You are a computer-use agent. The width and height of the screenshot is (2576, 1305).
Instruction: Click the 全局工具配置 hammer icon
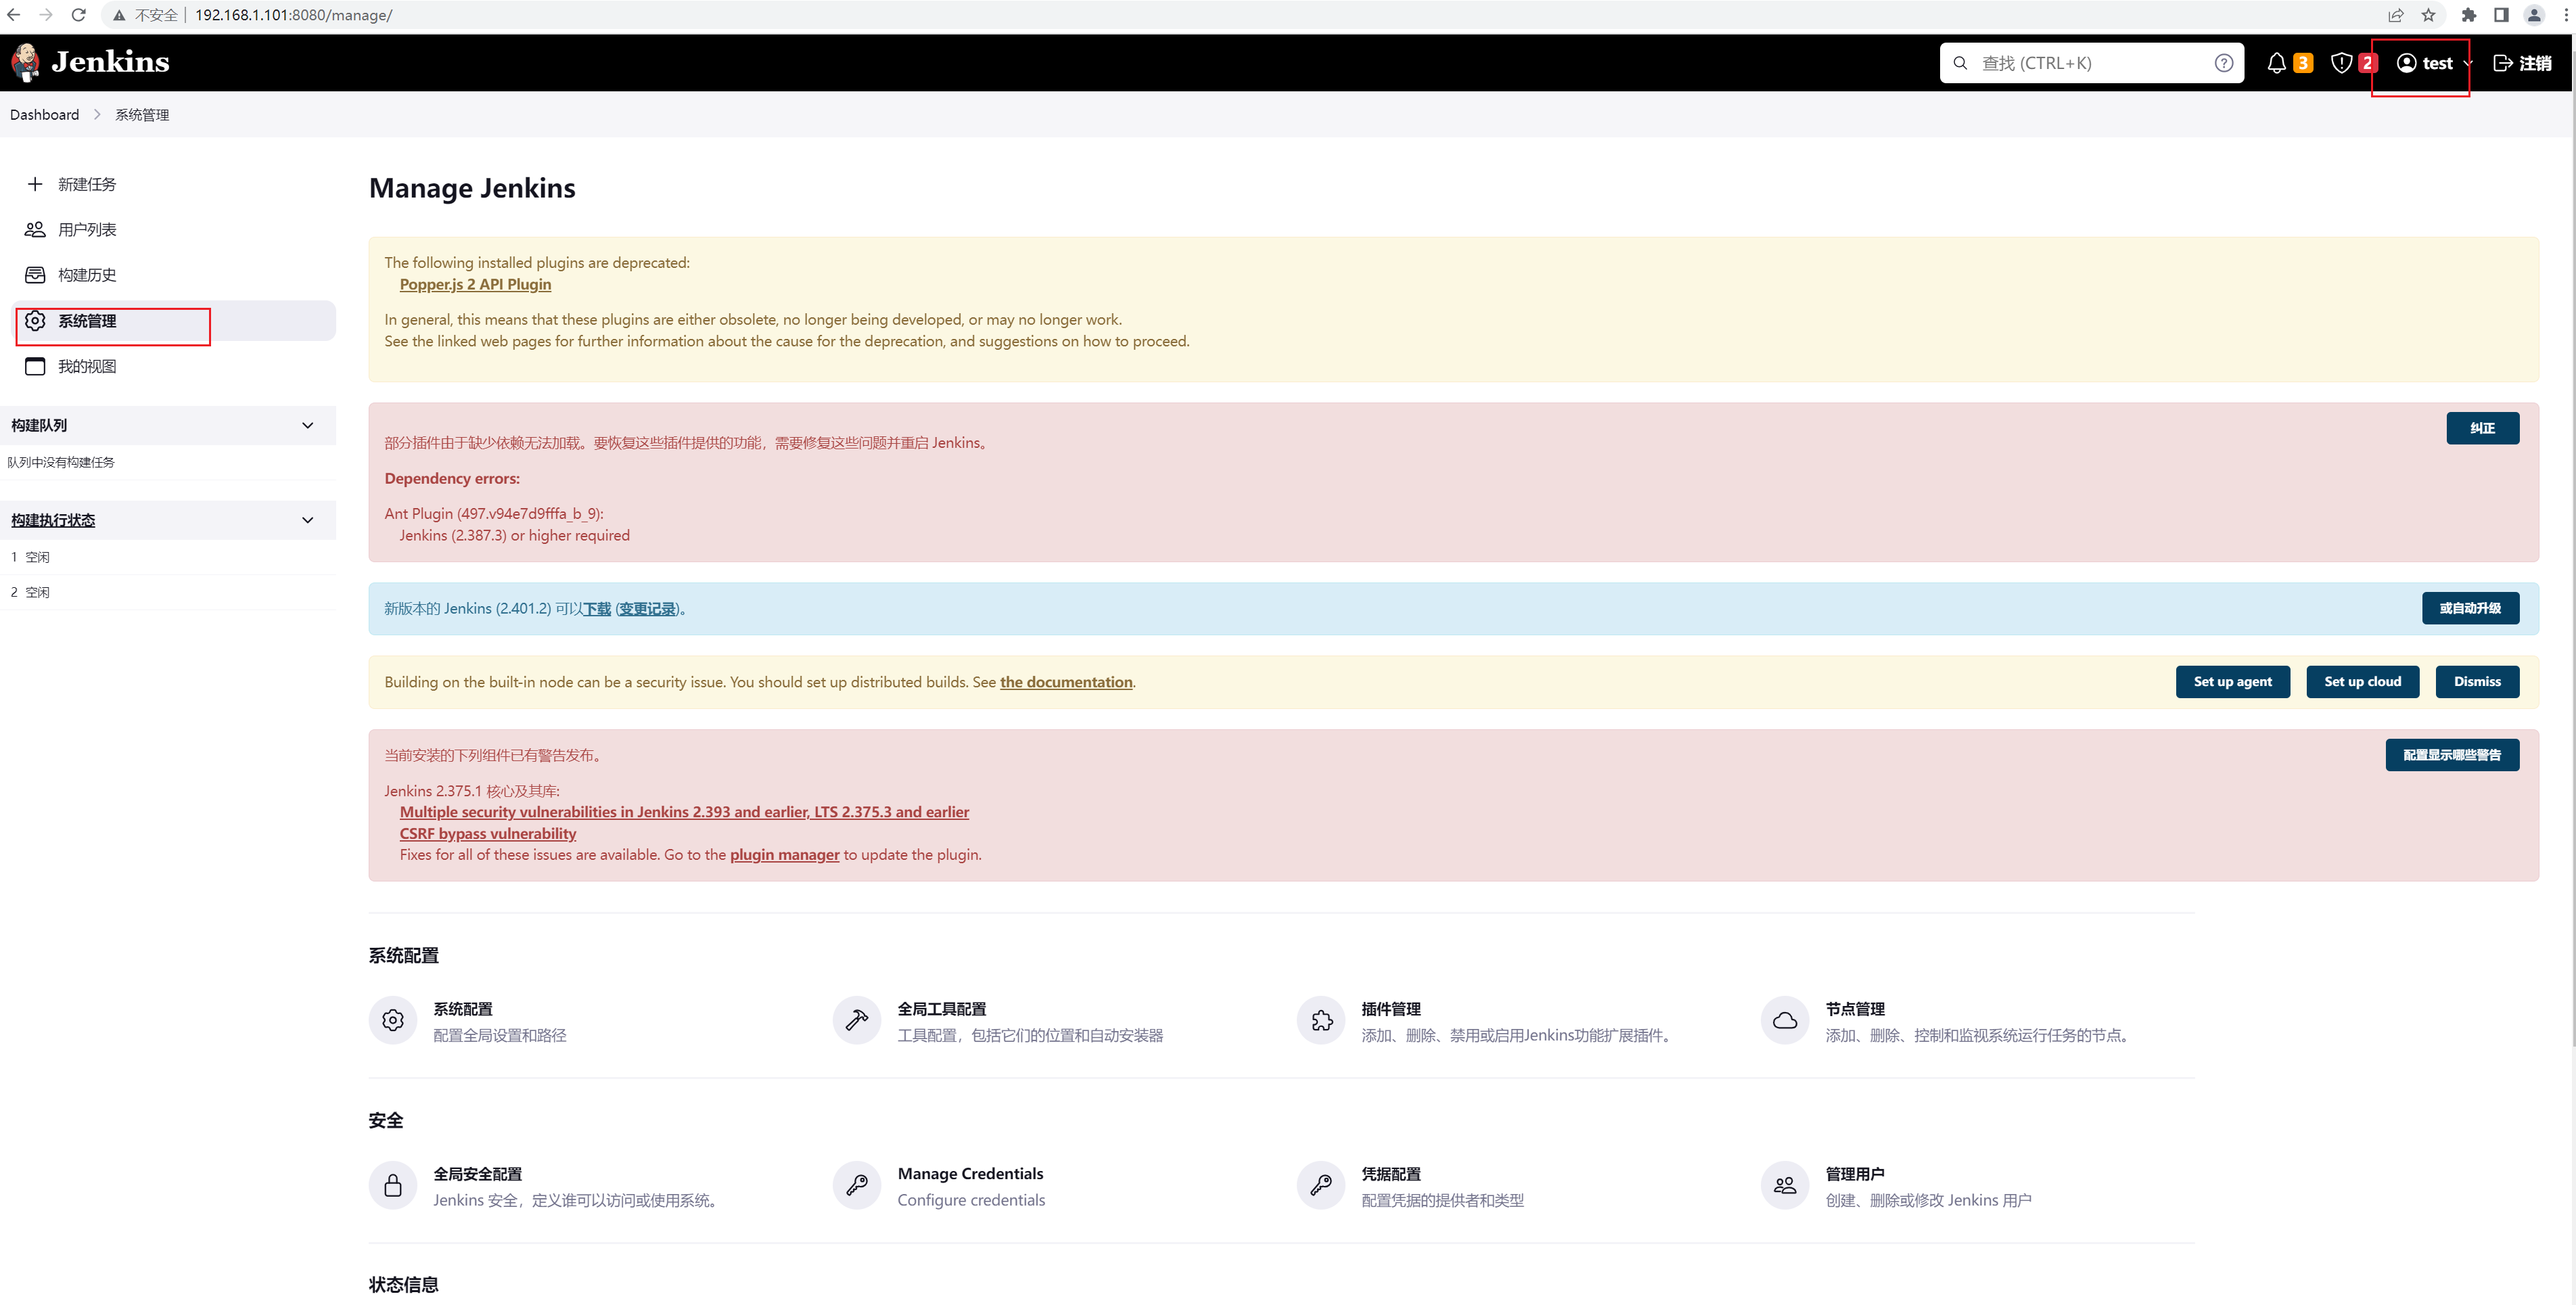click(857, 1020)
